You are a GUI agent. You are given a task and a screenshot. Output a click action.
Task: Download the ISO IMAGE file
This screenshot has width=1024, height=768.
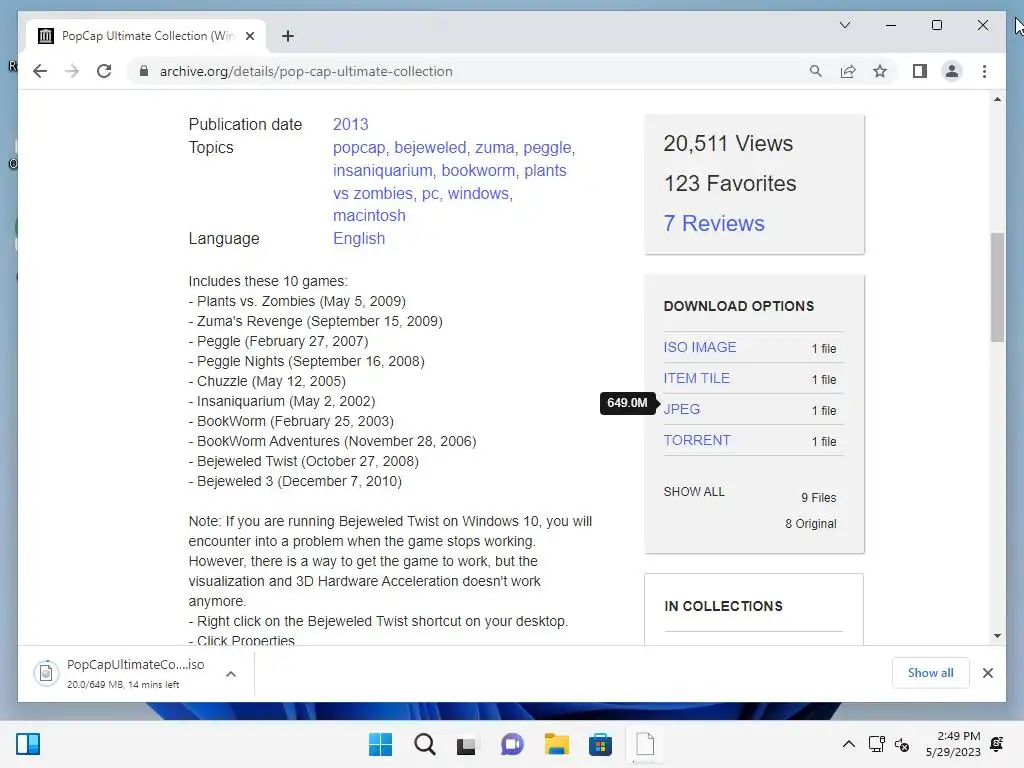click(699, 347)
